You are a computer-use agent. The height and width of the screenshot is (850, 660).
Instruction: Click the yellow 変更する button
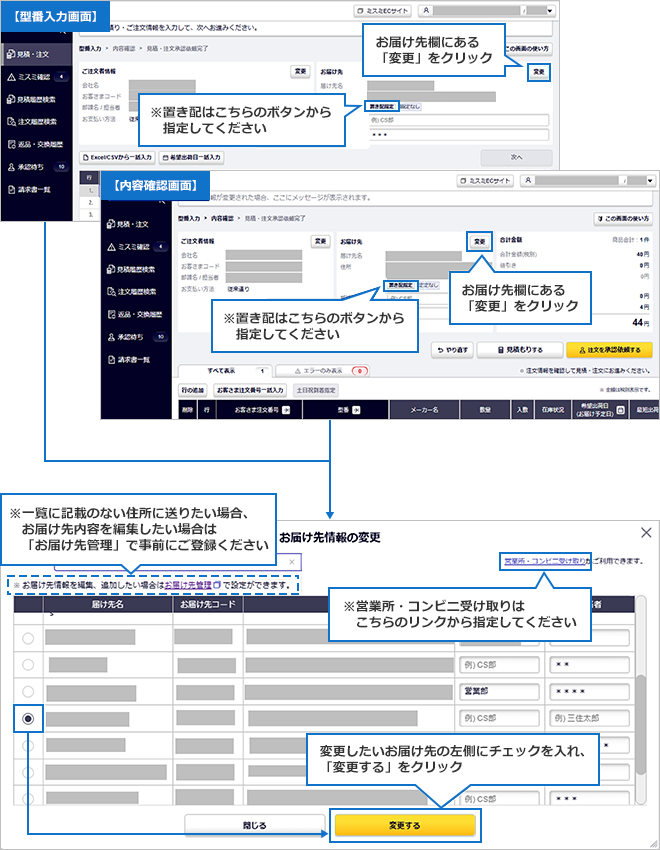405,826
